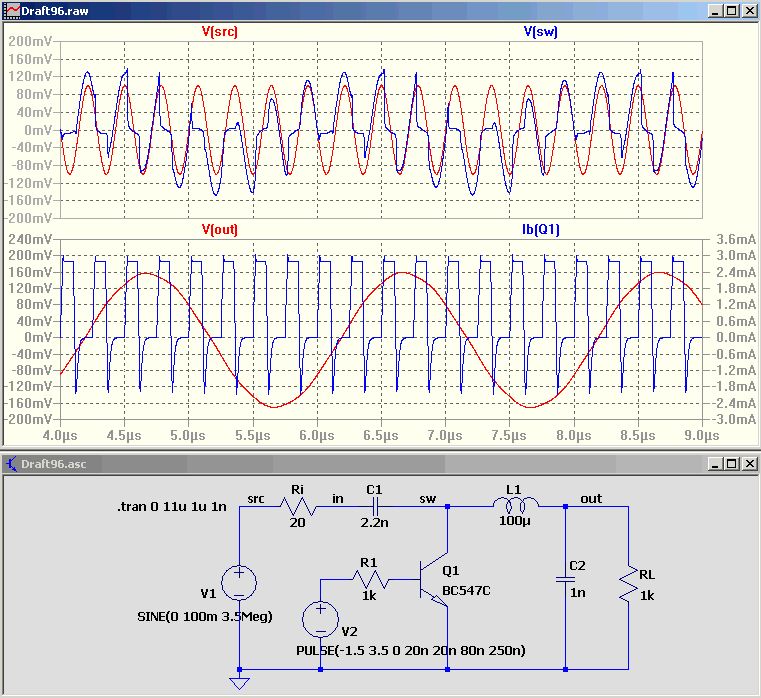Select the V1 sine voltage source symbol
761x698 pixels.
coord(240,583)
